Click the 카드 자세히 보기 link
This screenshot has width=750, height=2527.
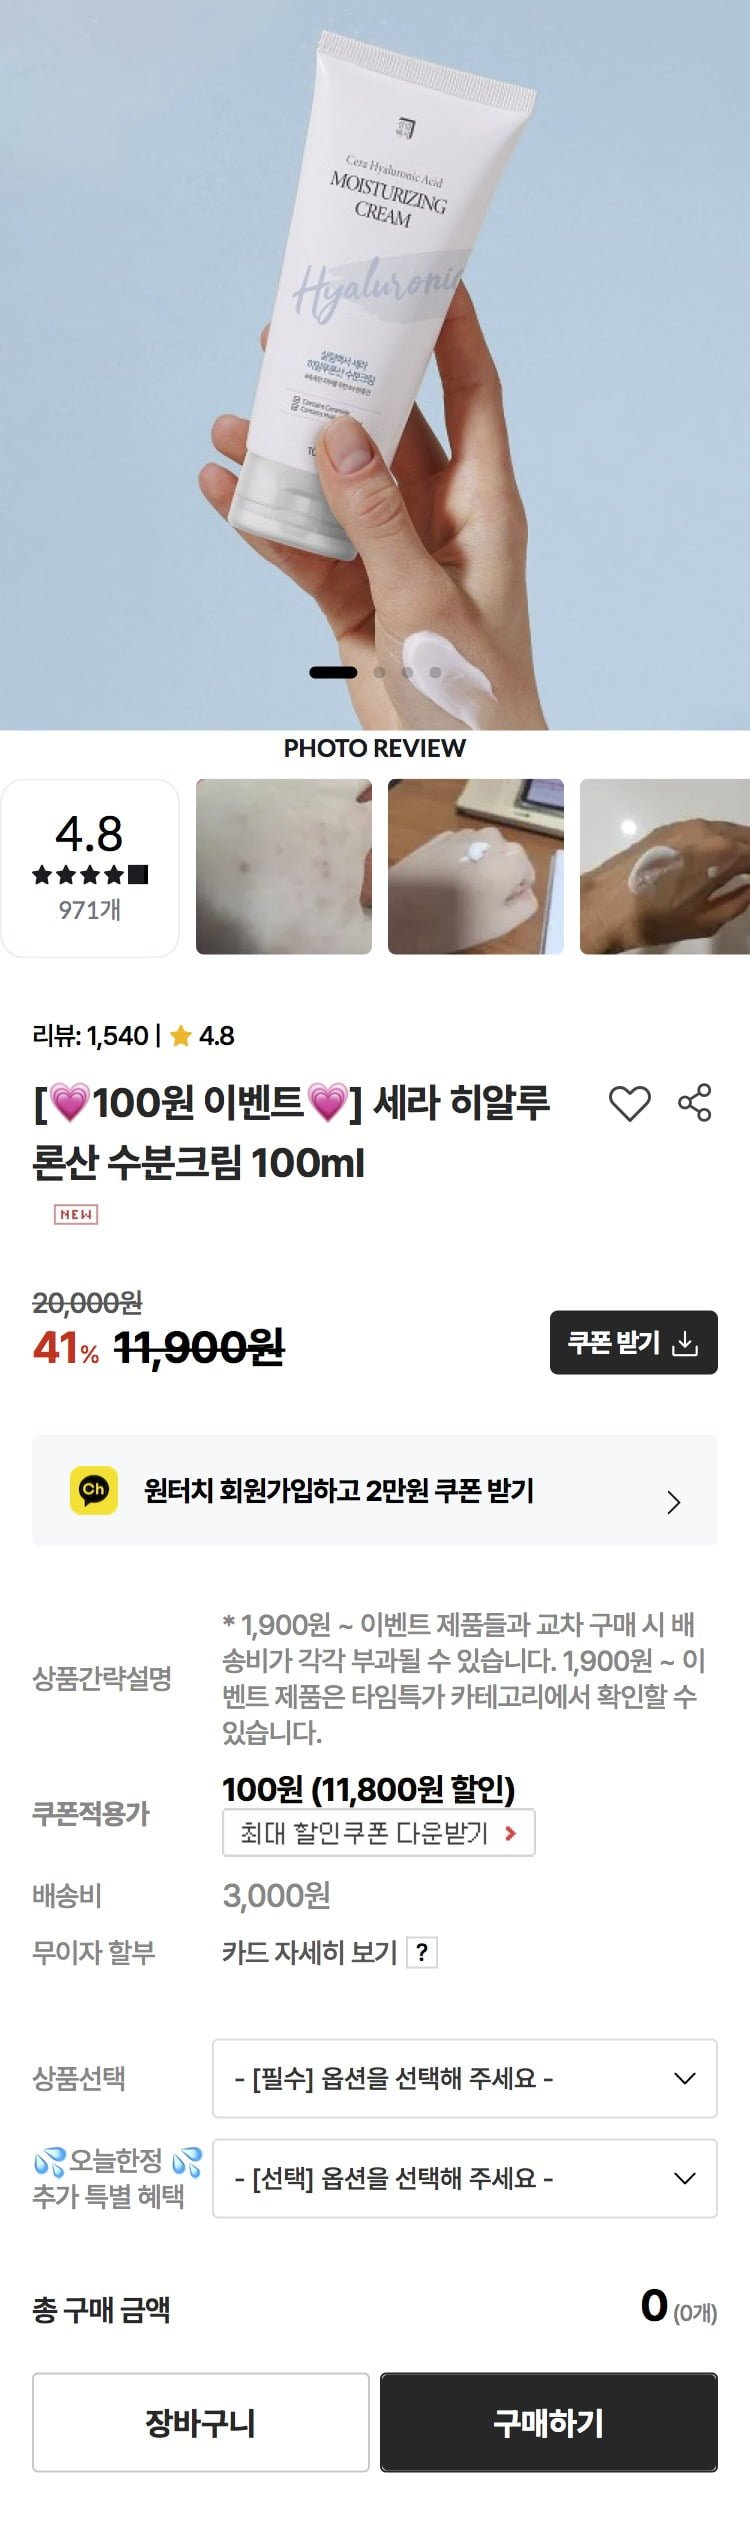coord(310,1952)
